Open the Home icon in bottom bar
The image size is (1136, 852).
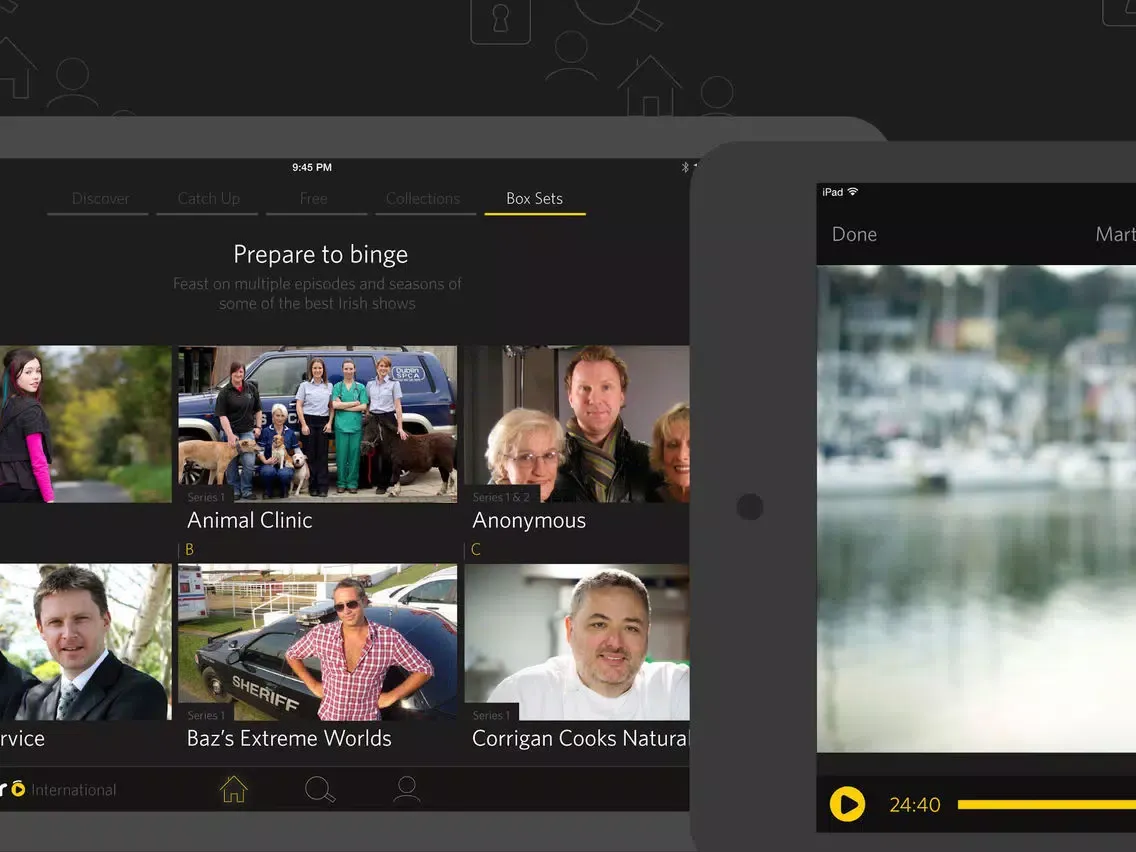click(x=233, y=789)
